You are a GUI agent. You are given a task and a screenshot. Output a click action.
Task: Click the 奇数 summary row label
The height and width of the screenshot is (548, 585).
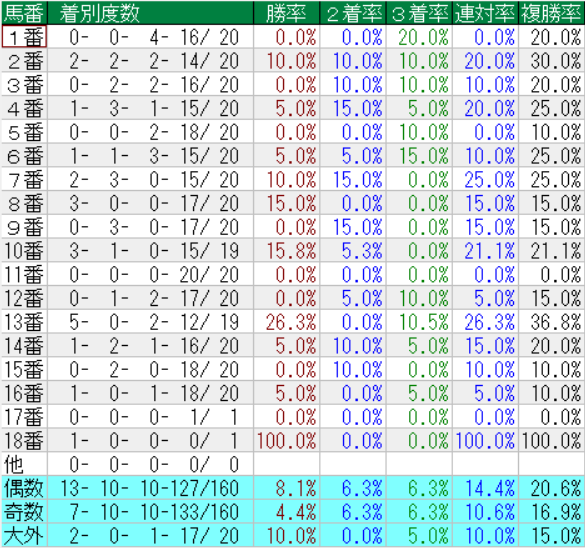tap(24, 512)
